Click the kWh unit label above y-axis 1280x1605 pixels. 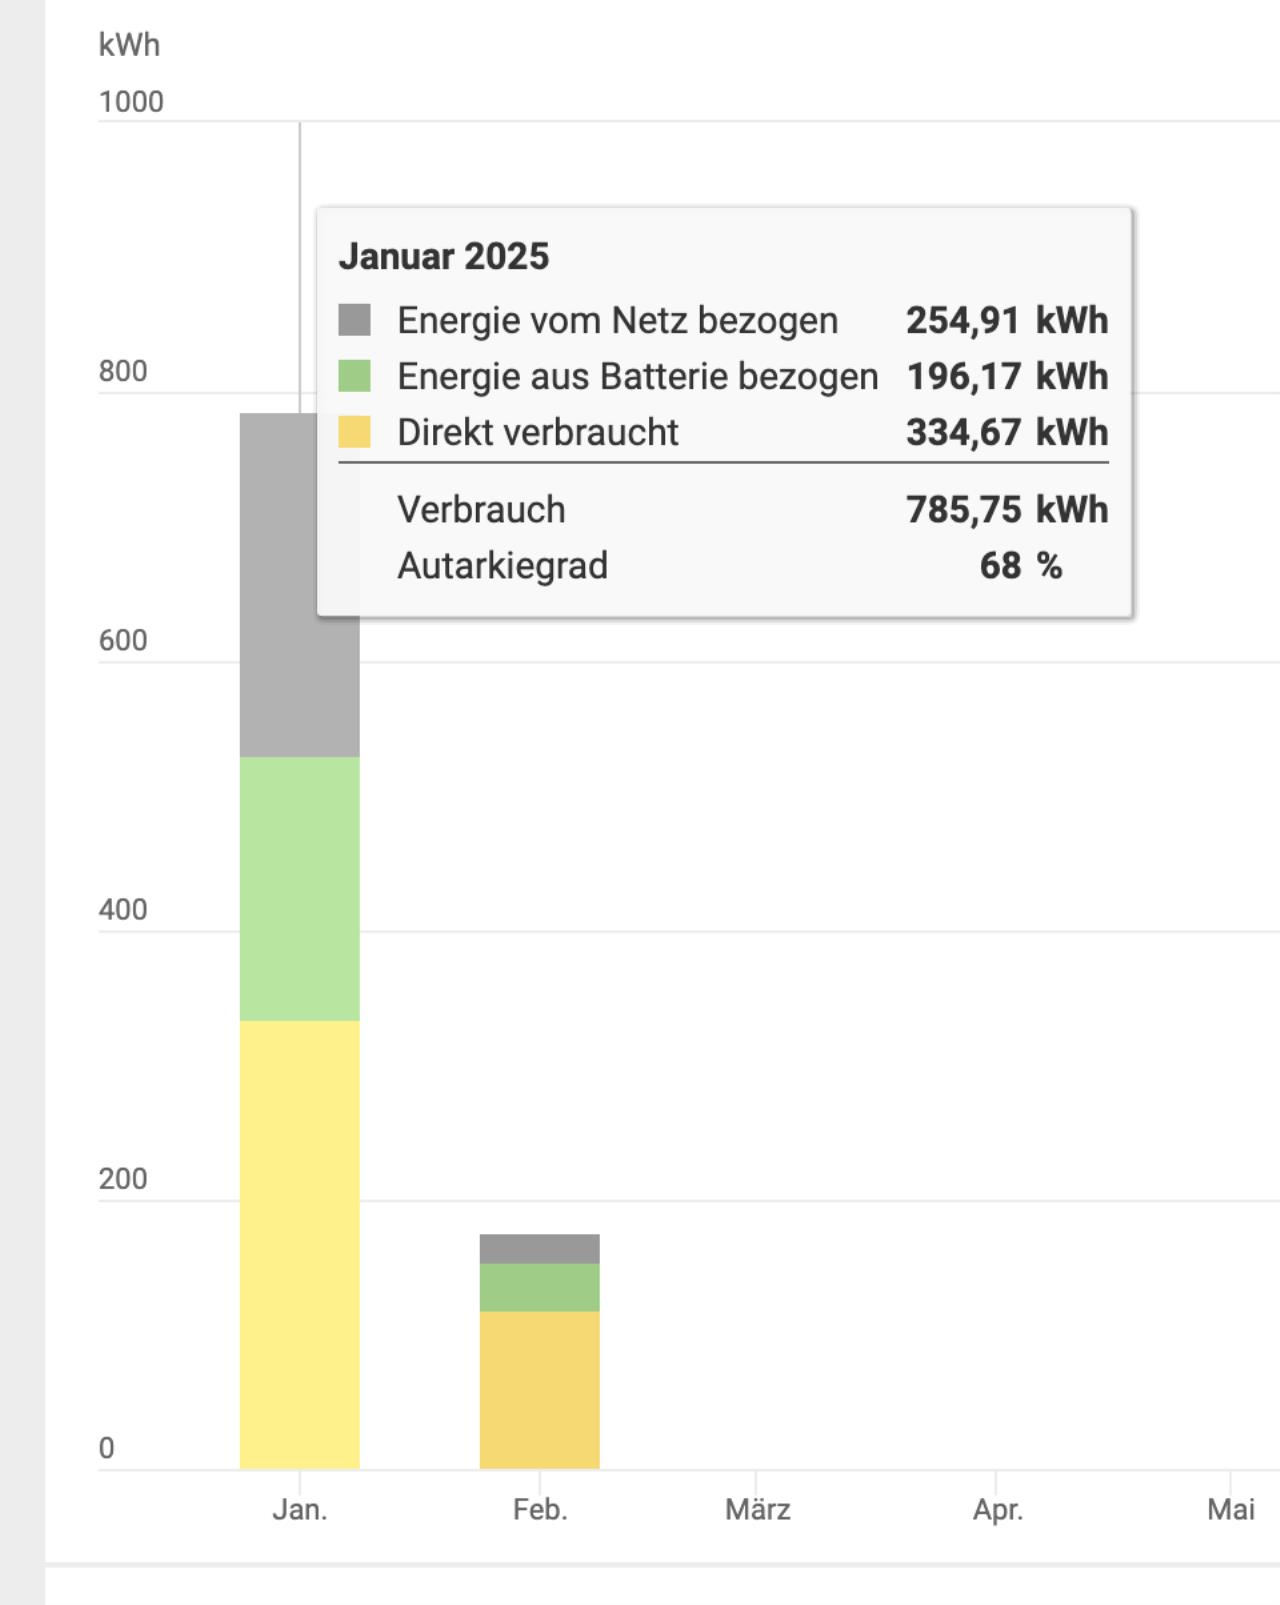tap(129, 45)
